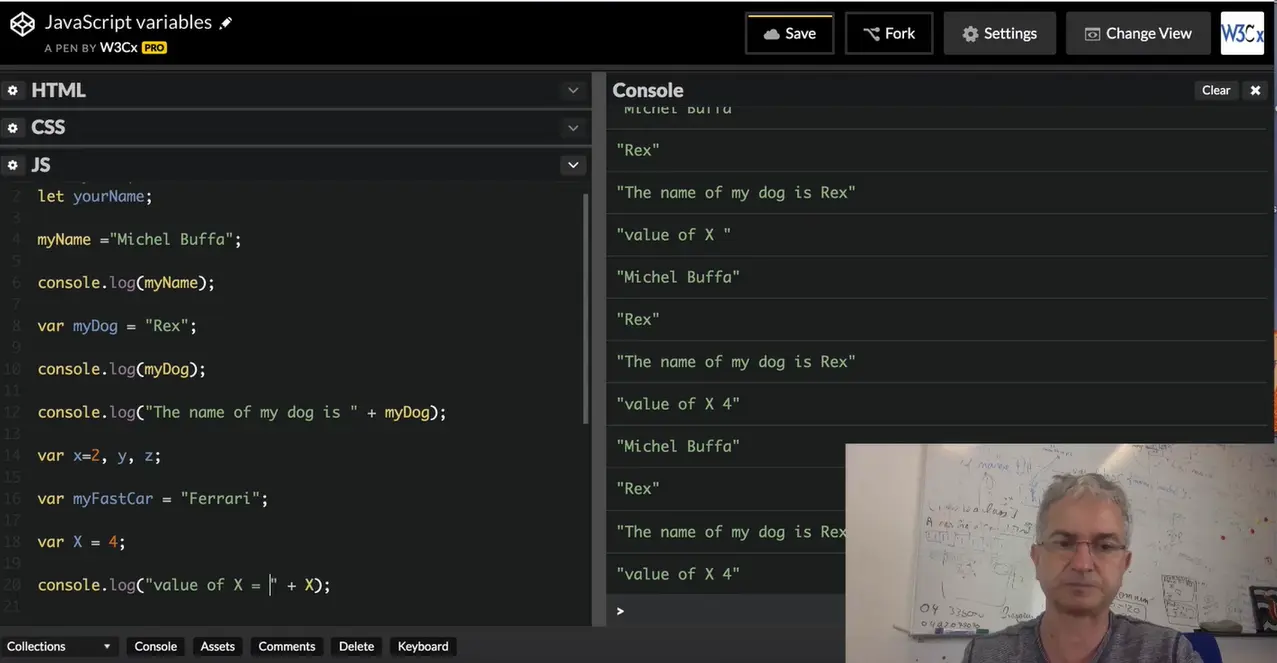The width and height of the screenshot is (1277, 663).
Task: Click the console.log("value of X = " line
Action: [184, 584]
